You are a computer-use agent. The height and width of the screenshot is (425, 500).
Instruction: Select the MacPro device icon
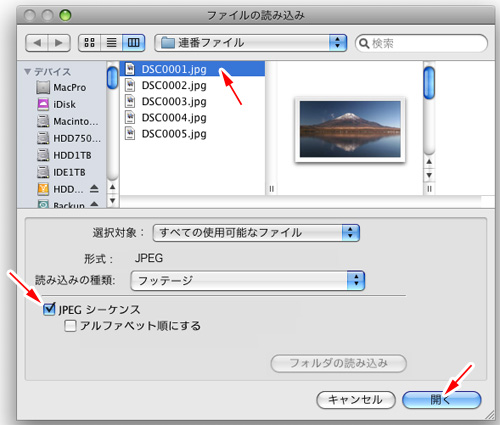[43, 88]
